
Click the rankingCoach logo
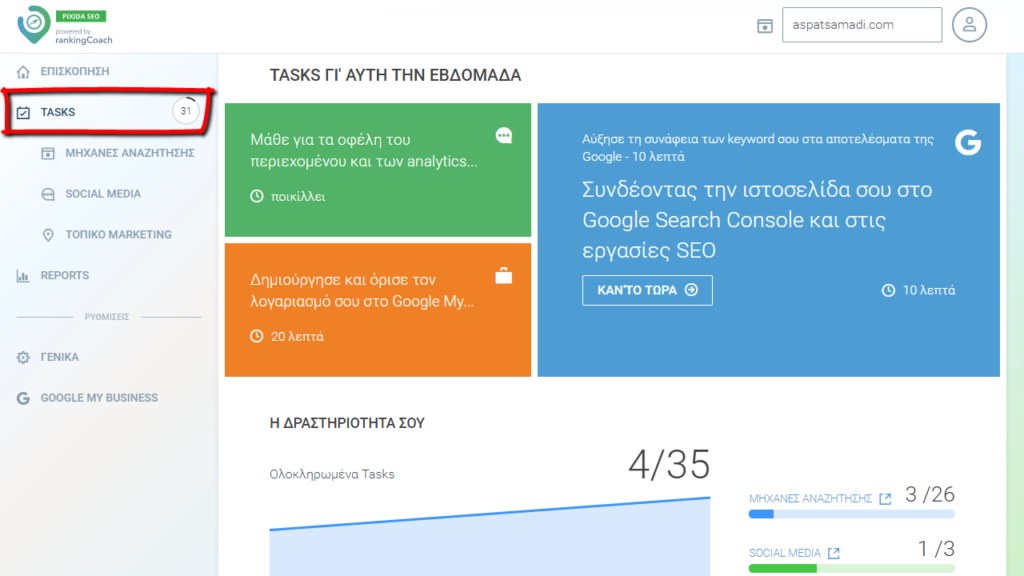pyautogui.click(x=64, y=25)
